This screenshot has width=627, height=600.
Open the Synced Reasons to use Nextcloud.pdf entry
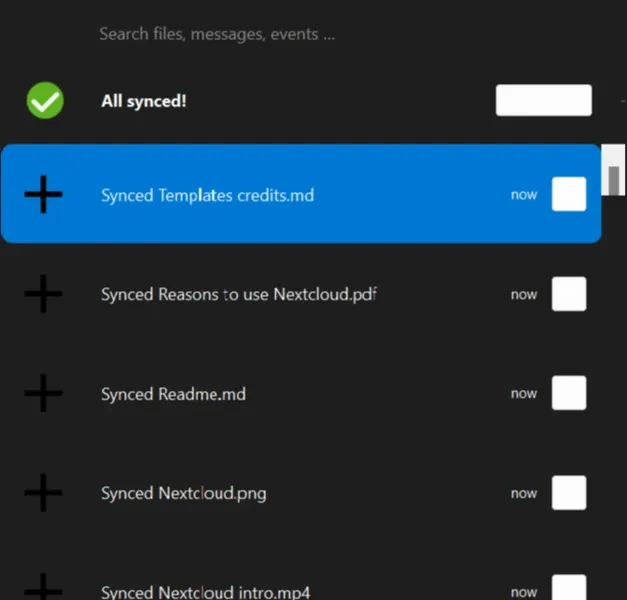coord(301,294)
